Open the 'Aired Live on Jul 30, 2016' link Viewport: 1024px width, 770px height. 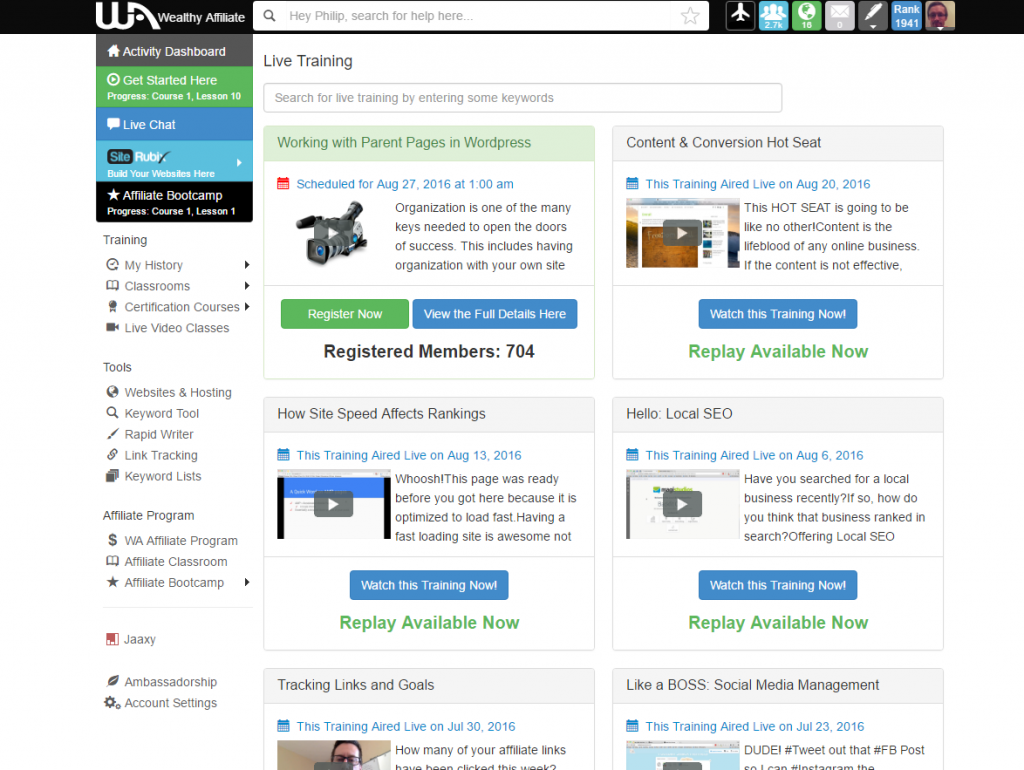(406, 726)
